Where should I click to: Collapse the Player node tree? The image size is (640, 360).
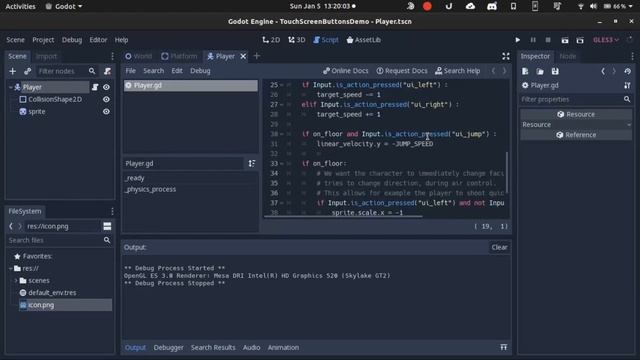(x=11, y=87)
